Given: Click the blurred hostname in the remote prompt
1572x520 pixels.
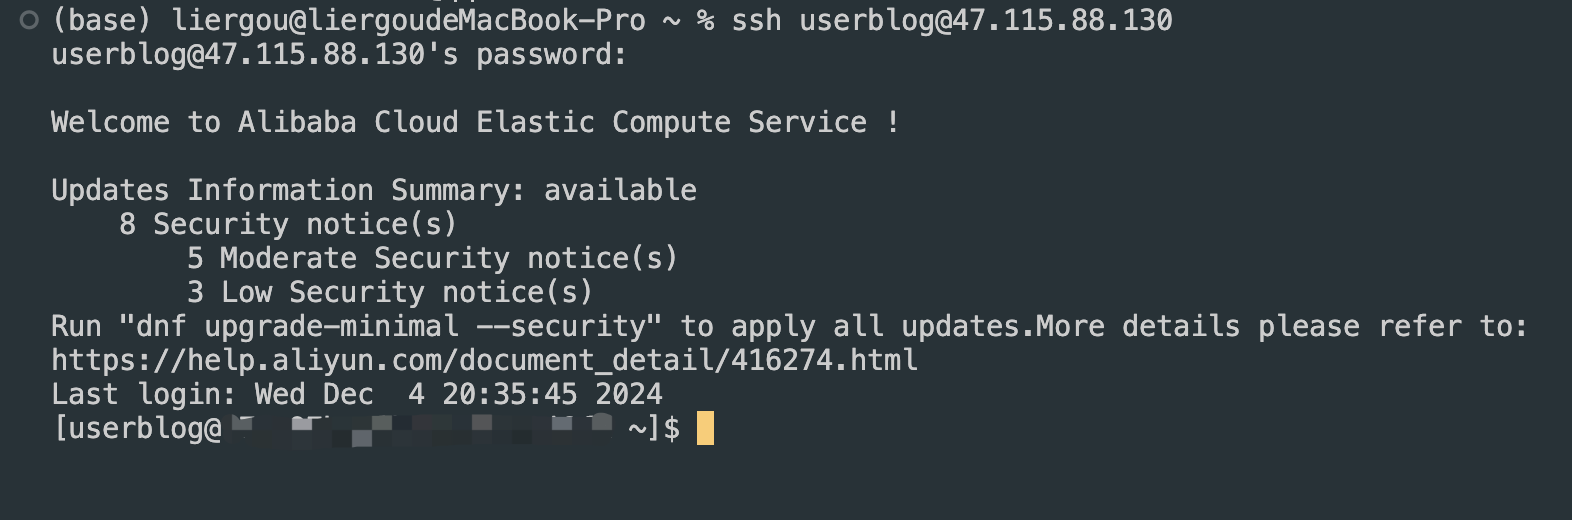Looking at the screenshot, I should point(420,428).
